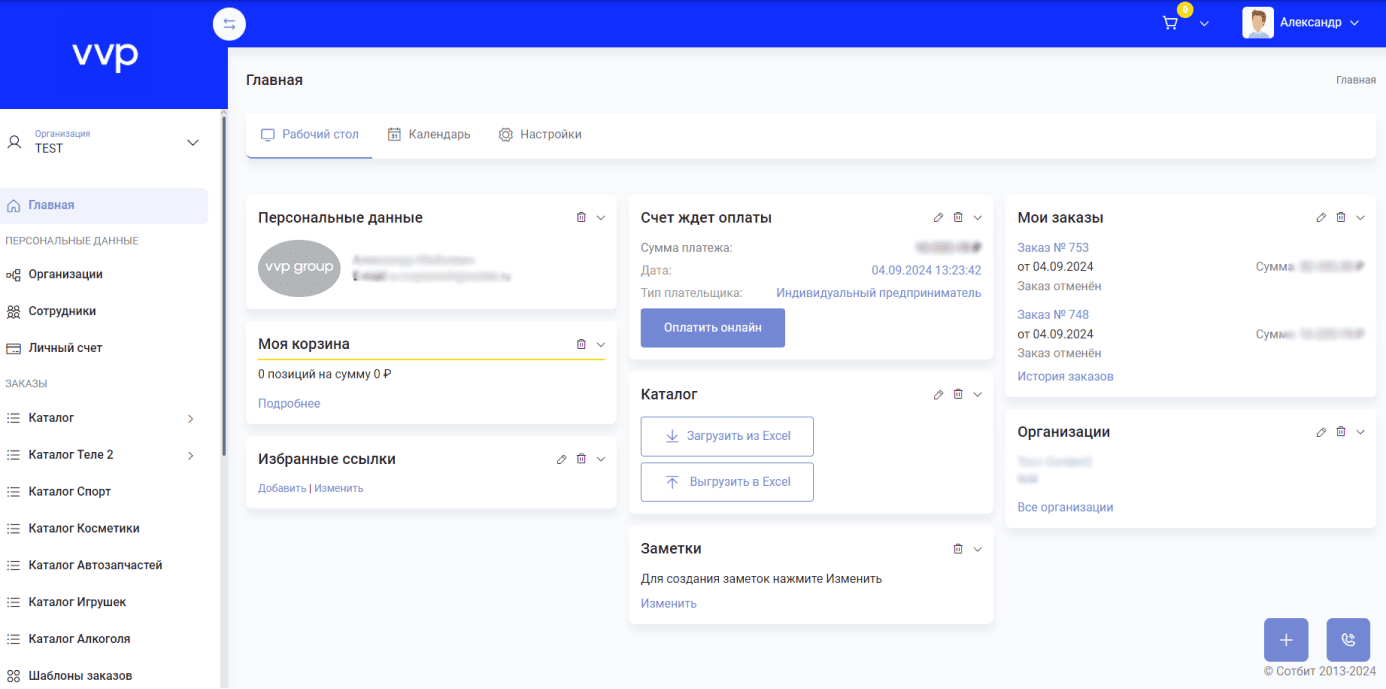1386x689 pixels.
Task: Go to Главная in the sidebar
Action: point(104,205)
